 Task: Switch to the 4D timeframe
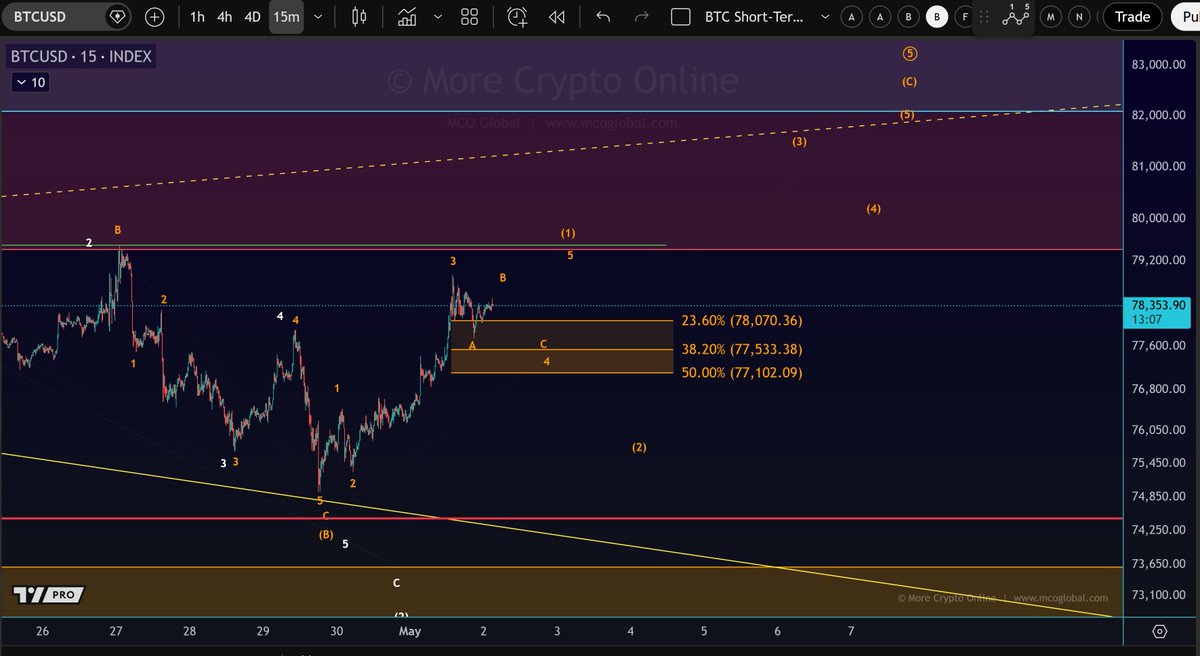(252, 17)
